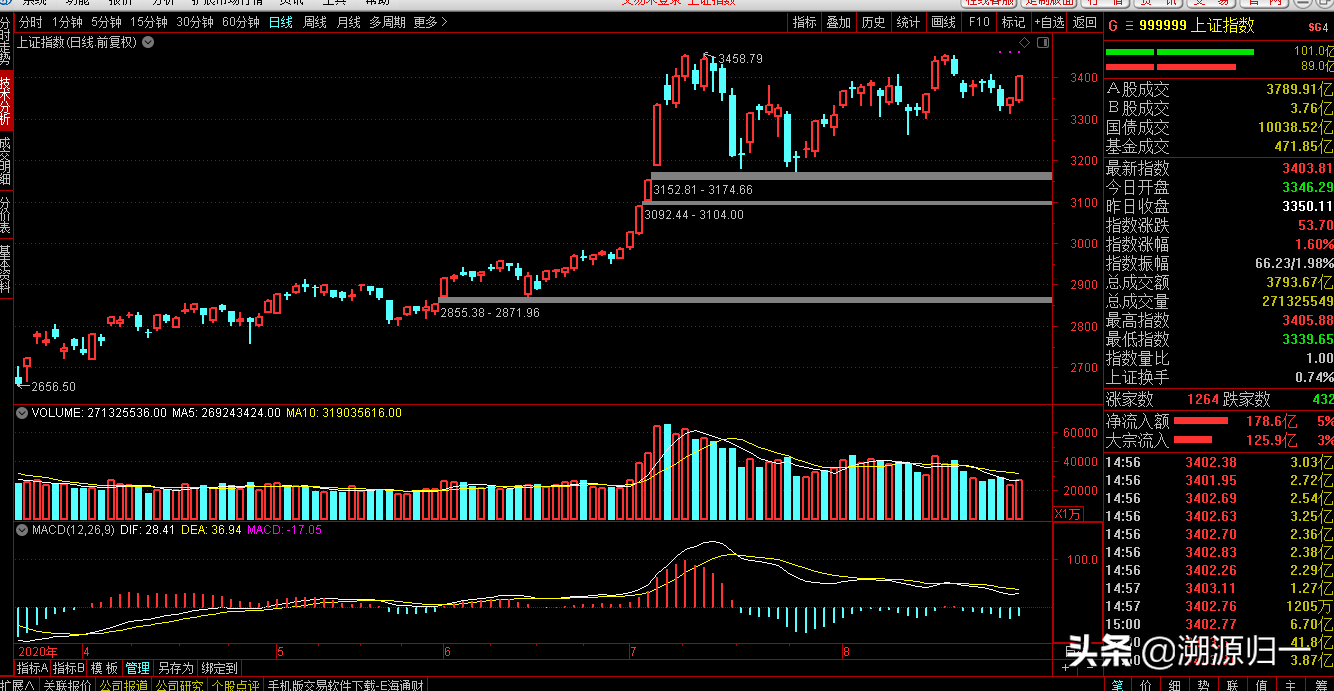Open the 多周期 multi-period view
The height and width of the screenshot is (691, 1334).
[387, 22]
